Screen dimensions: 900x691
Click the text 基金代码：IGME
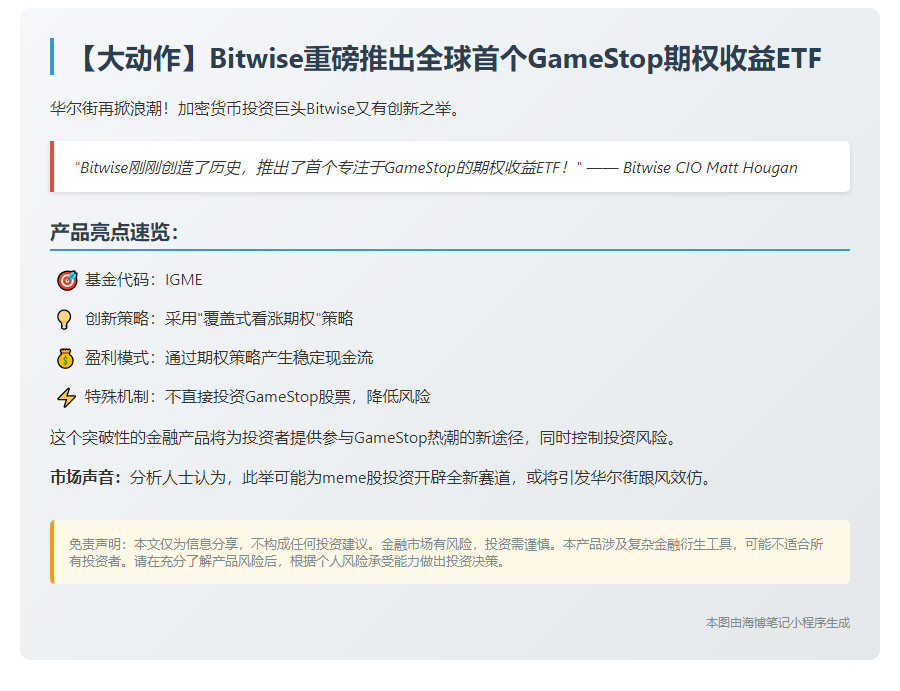[x=143, y=279]
